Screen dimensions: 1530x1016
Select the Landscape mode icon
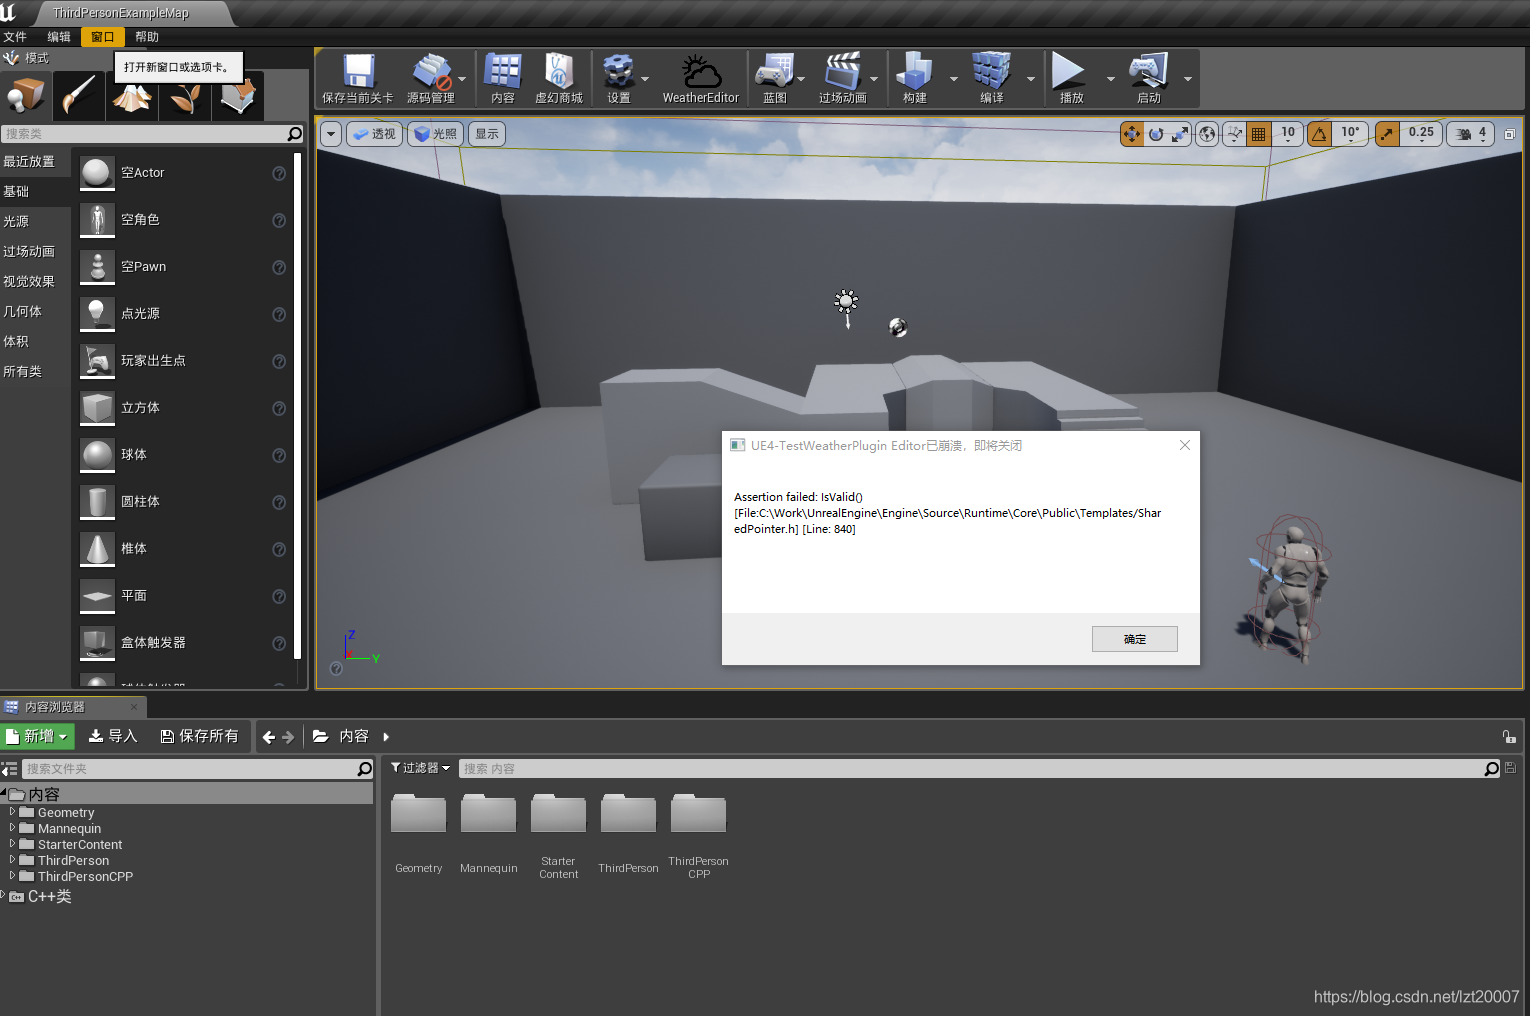coord(132,96)
